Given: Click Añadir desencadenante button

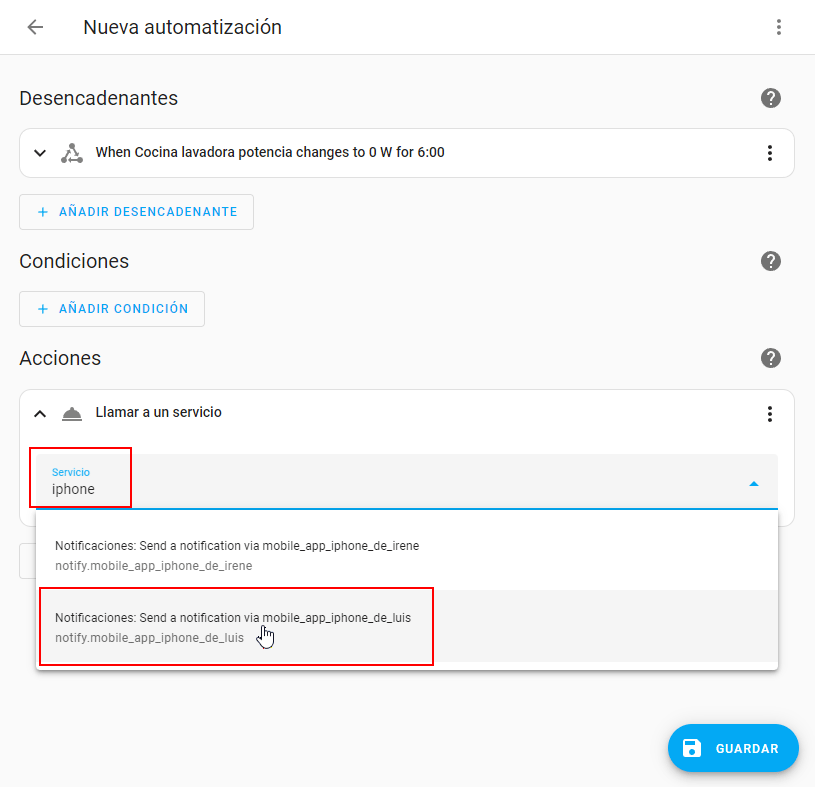Looking at the screenshot, I should click(136, 212).
